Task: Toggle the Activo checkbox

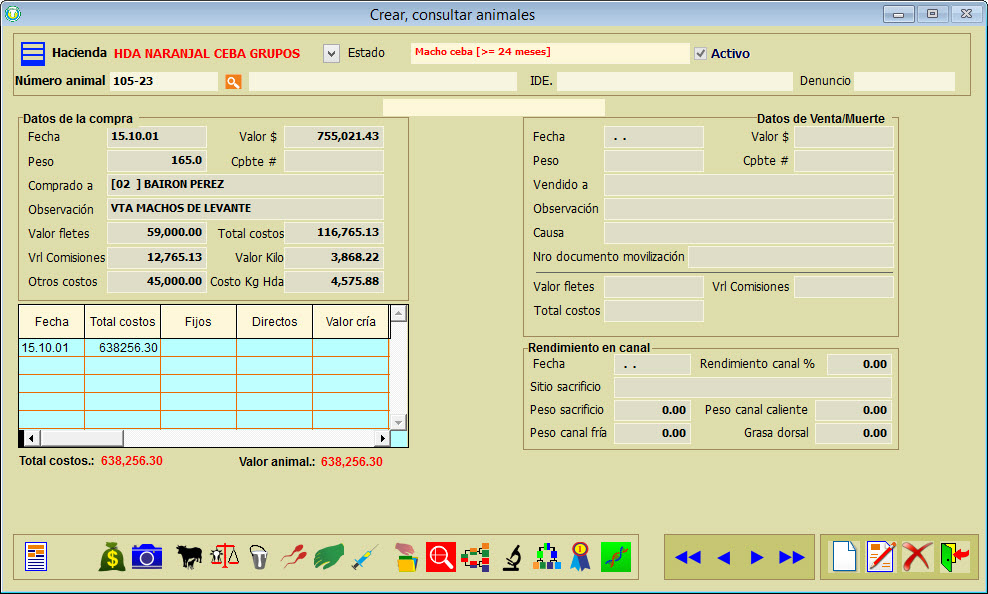Action: (701, 54)
